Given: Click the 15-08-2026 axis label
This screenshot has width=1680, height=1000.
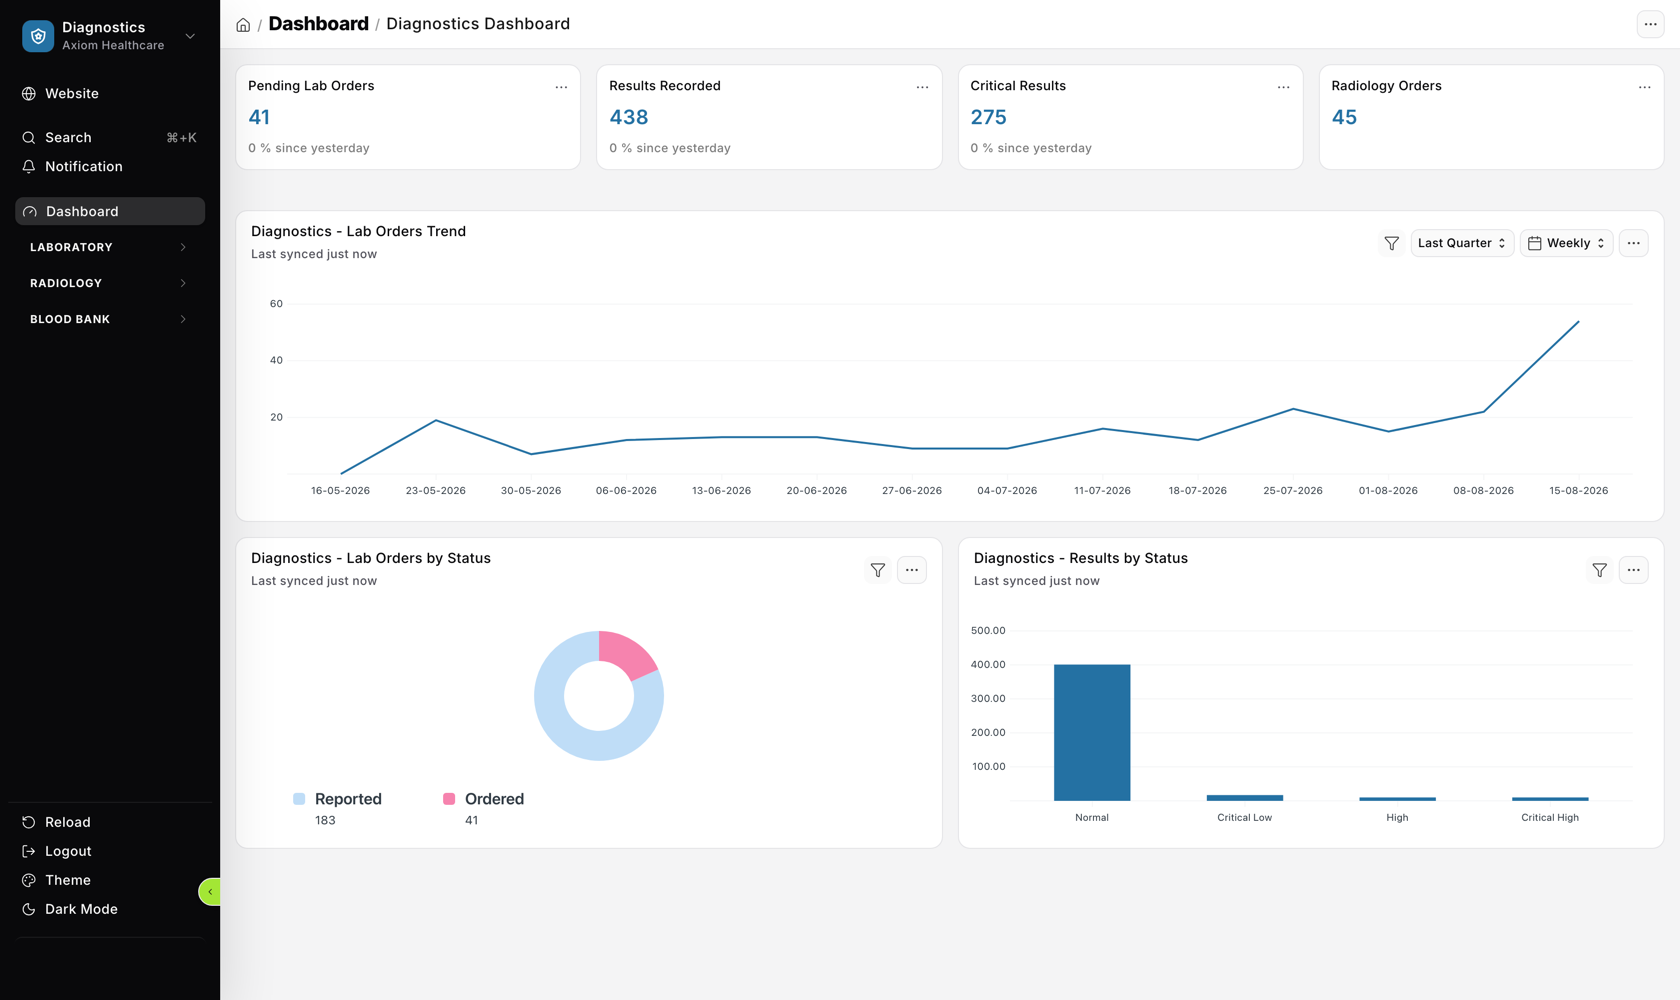Looking at the screenshot, I should tap(1578, 491).
